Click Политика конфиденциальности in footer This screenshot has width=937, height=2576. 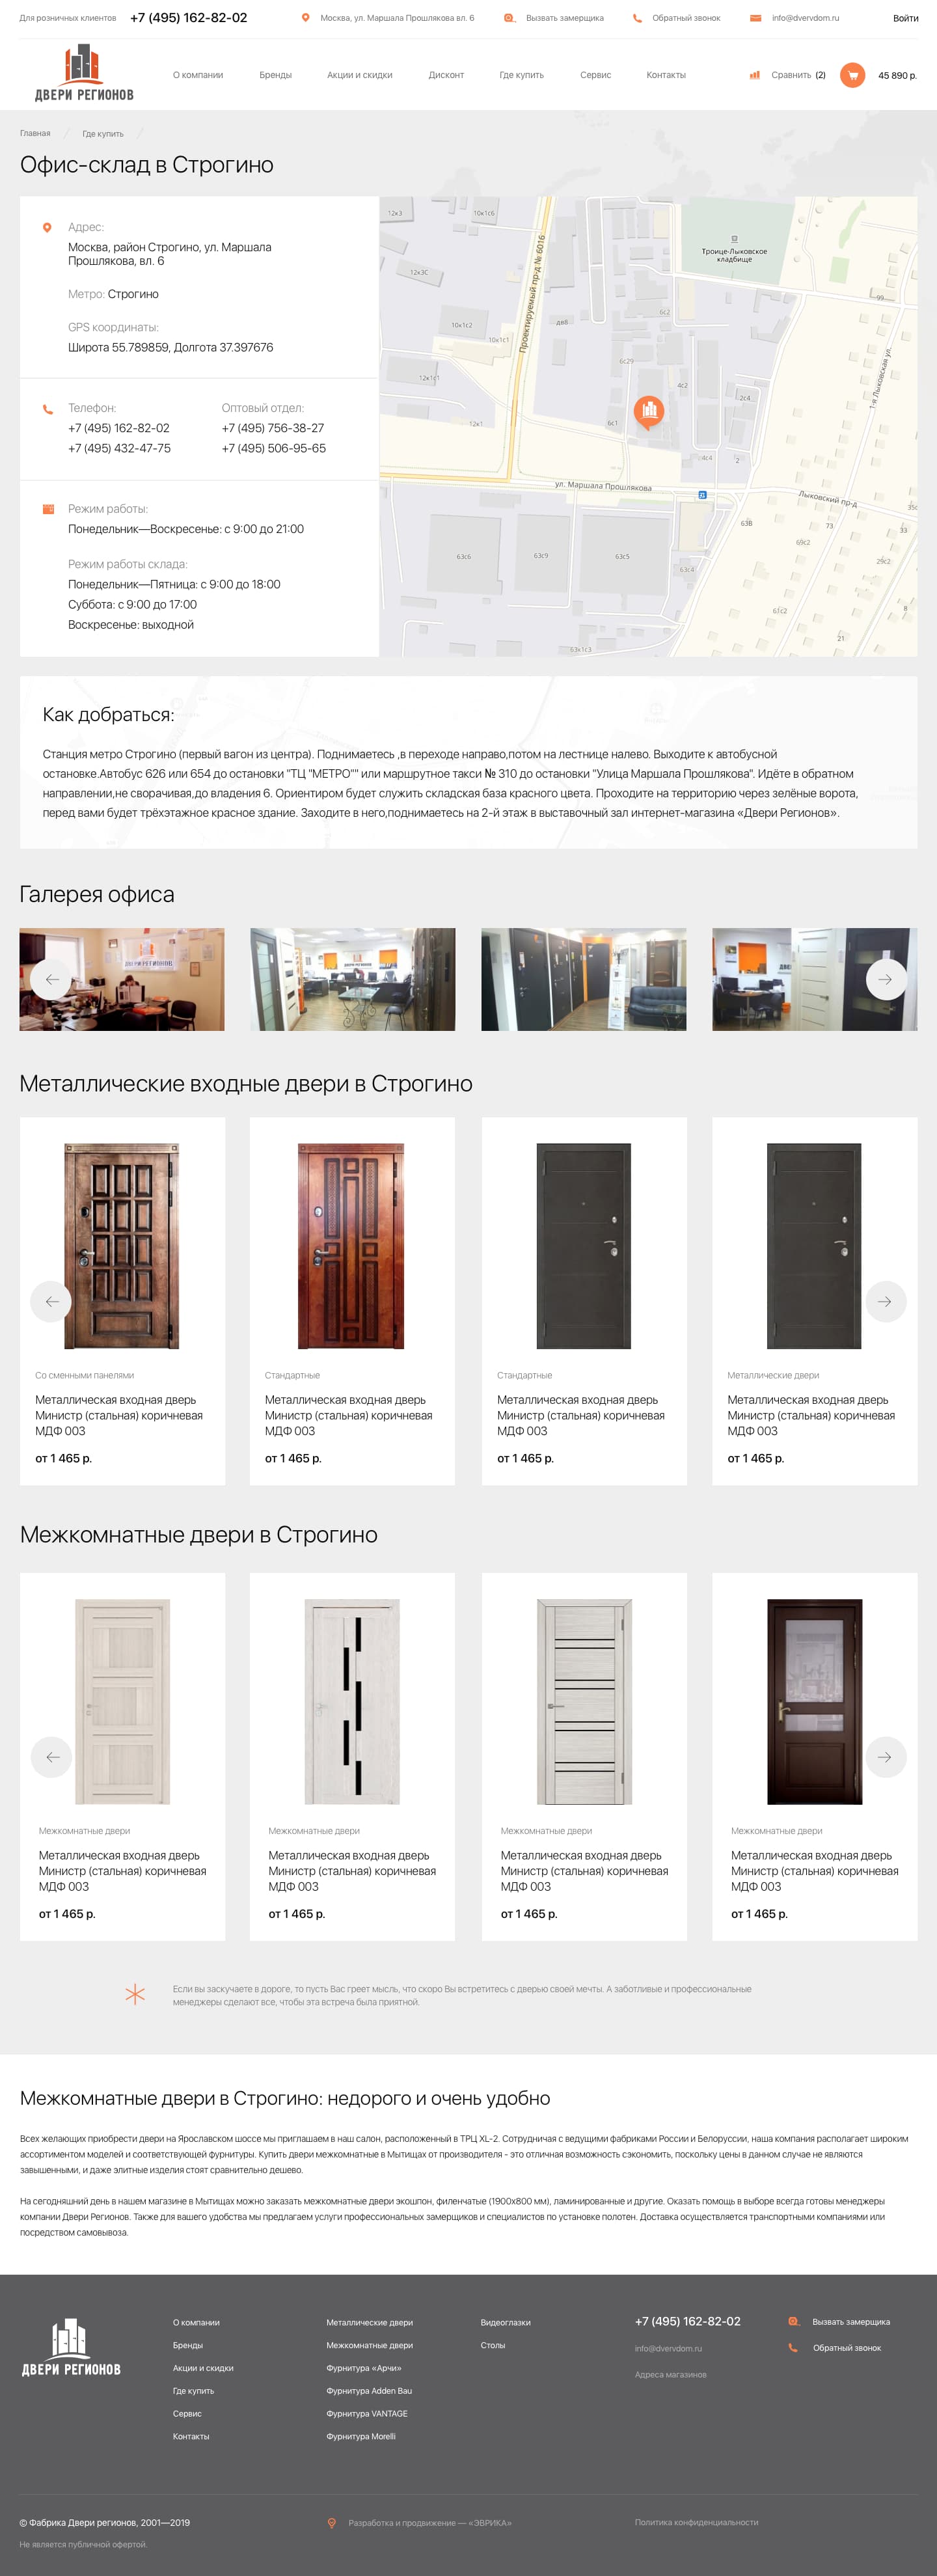coord(696,2522)
